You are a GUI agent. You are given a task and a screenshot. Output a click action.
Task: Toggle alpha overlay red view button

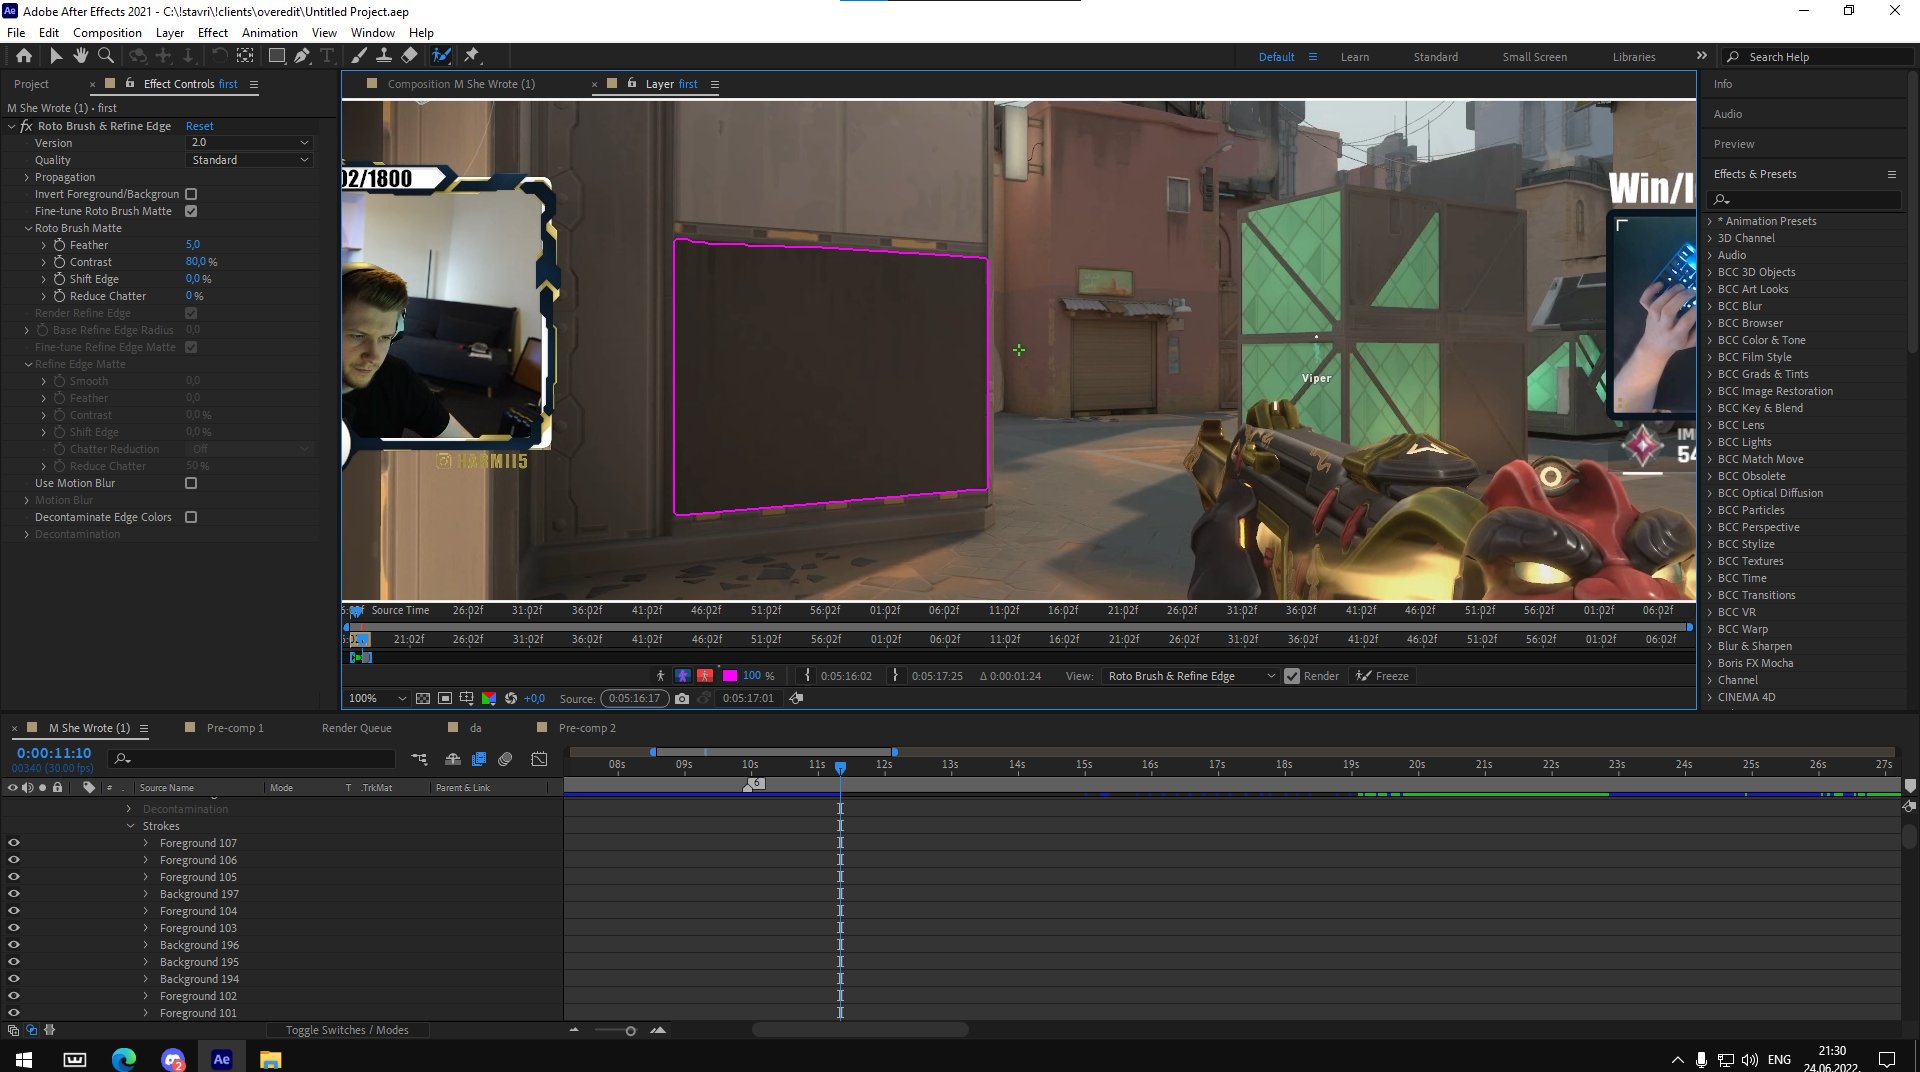[x=705, y=676]
